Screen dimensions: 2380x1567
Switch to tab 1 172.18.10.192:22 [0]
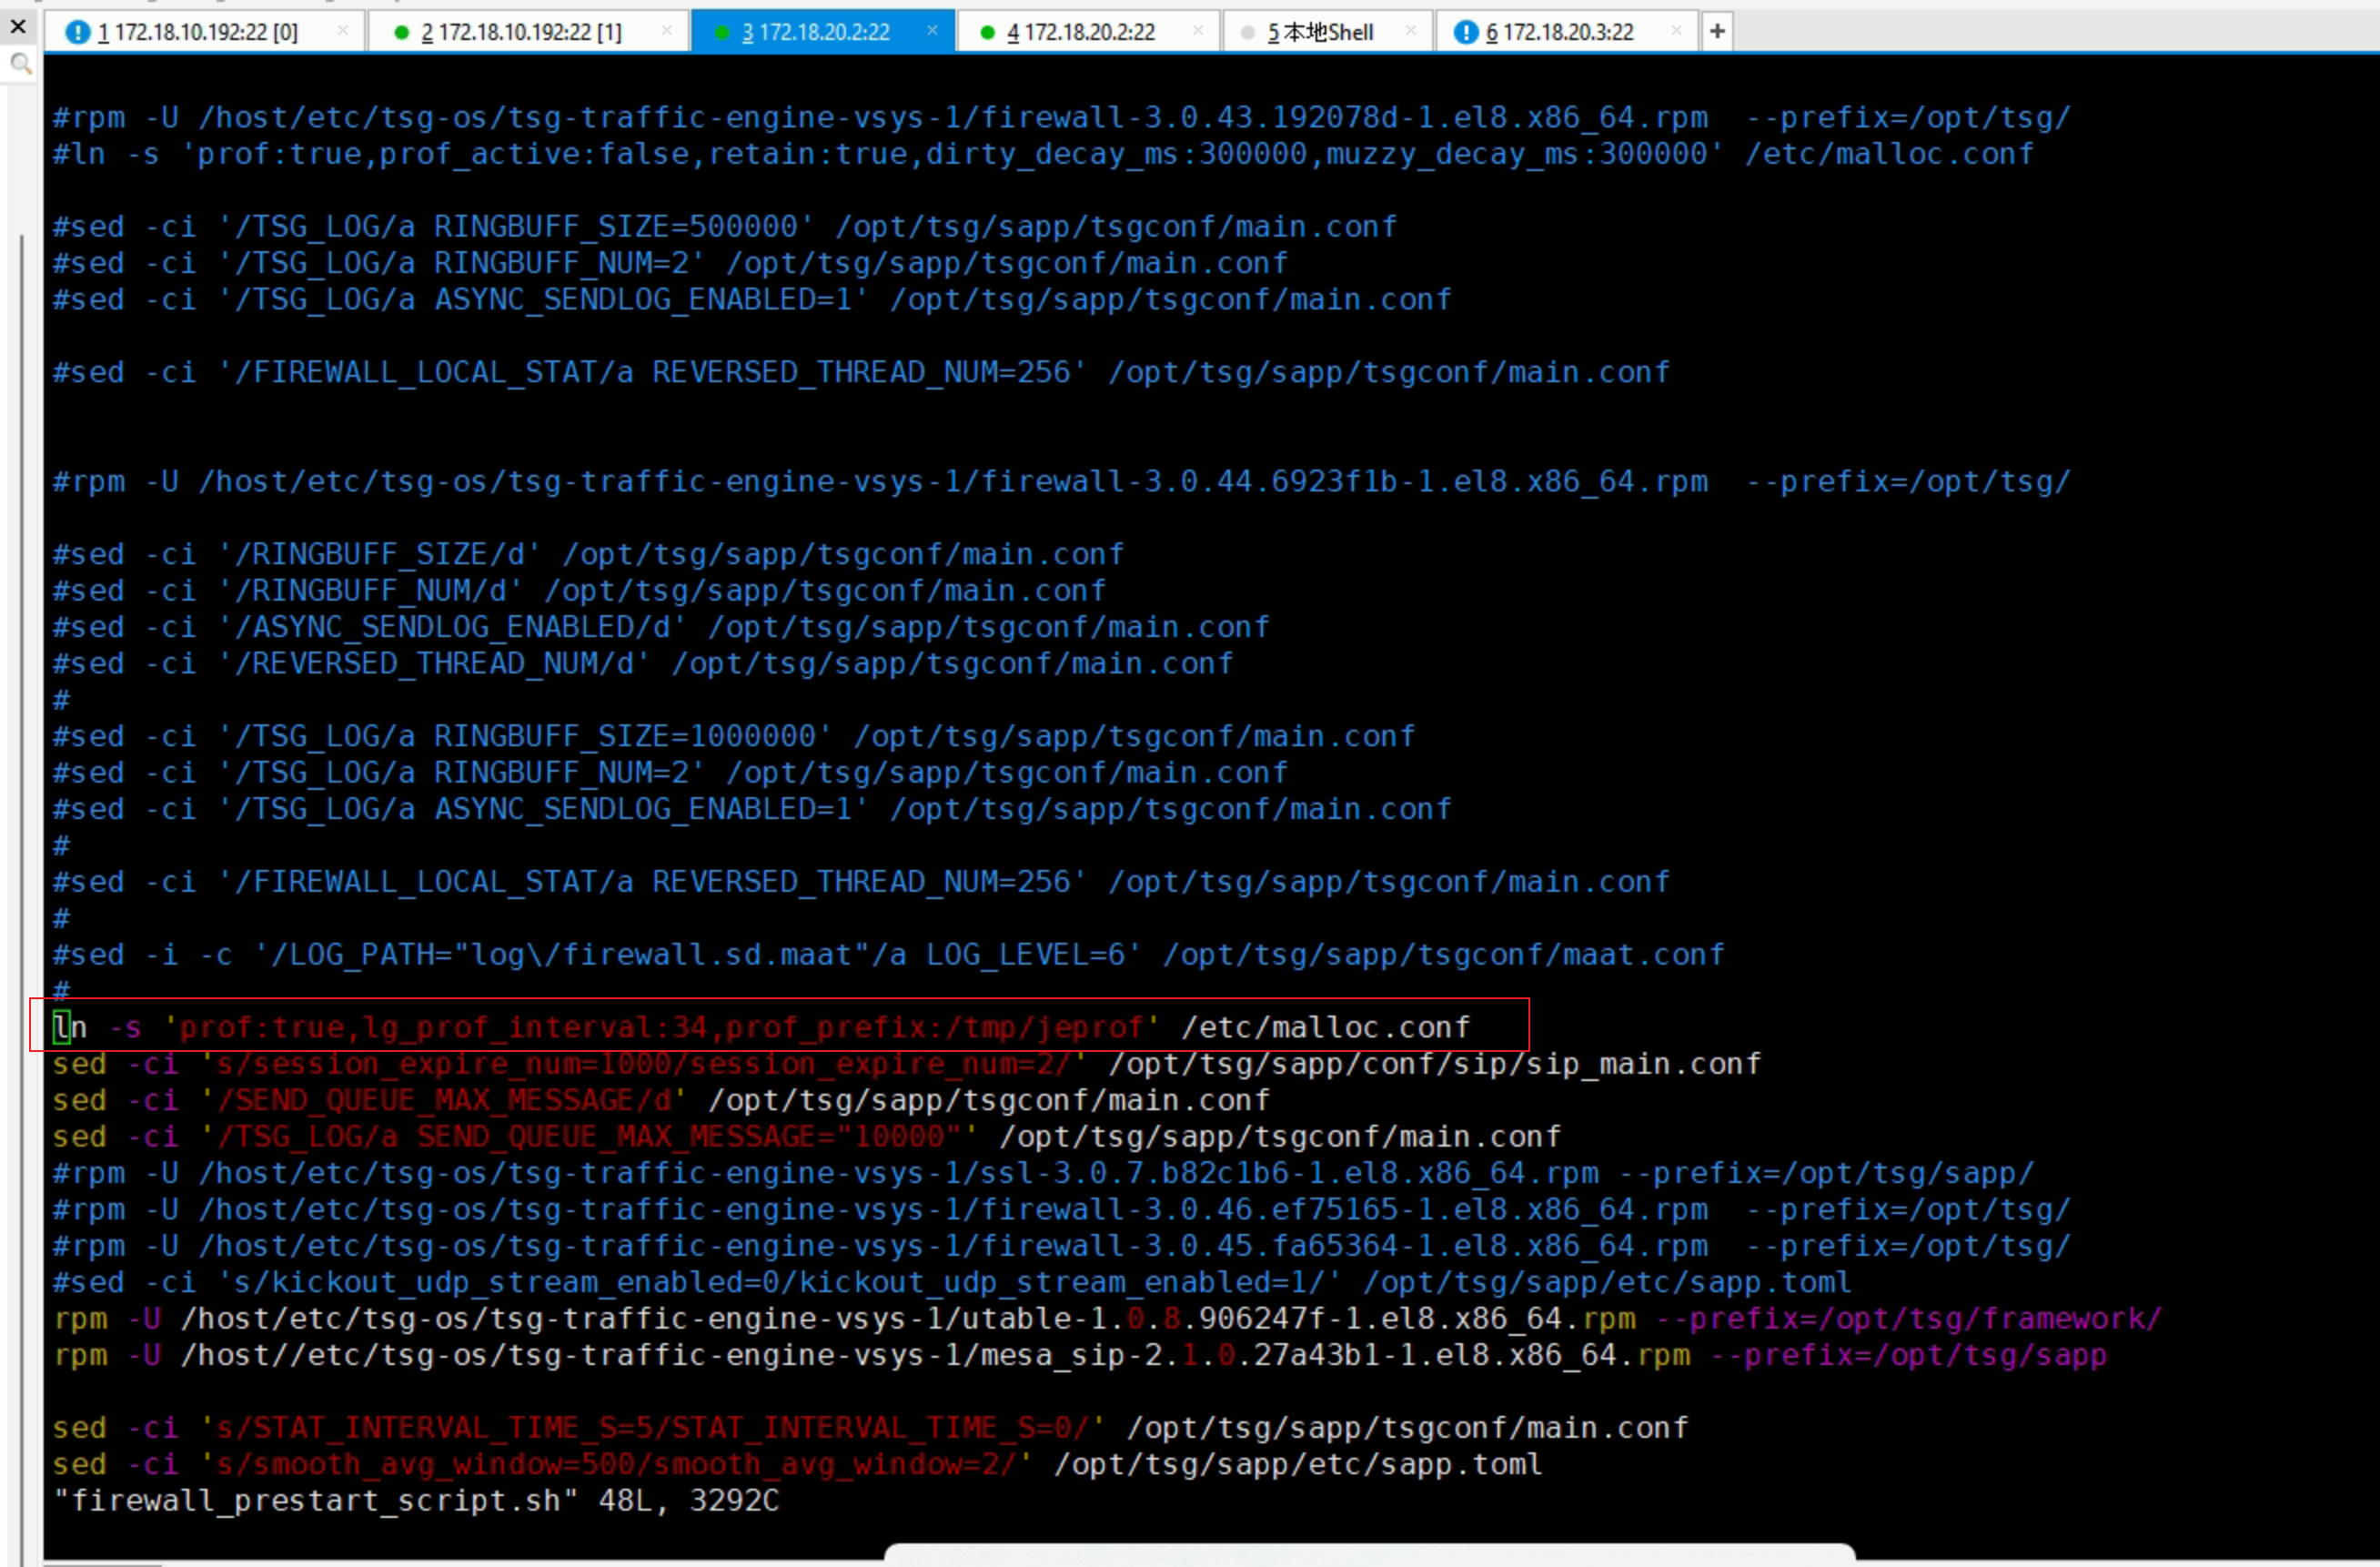click(198, 32)
